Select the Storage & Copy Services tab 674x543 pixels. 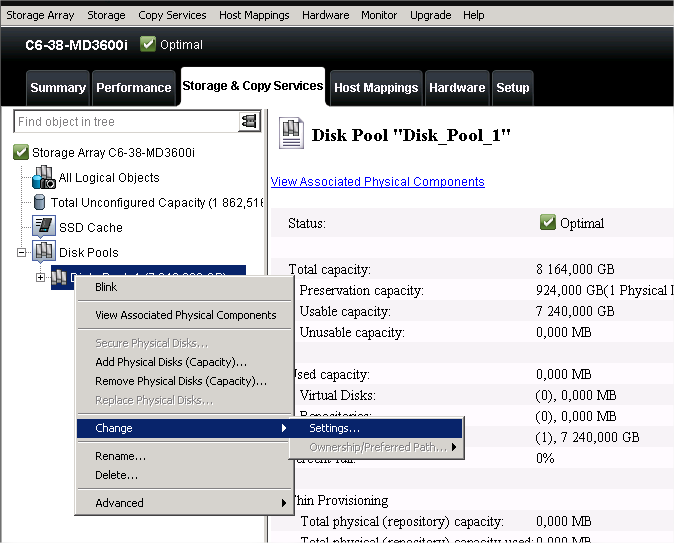253,86
